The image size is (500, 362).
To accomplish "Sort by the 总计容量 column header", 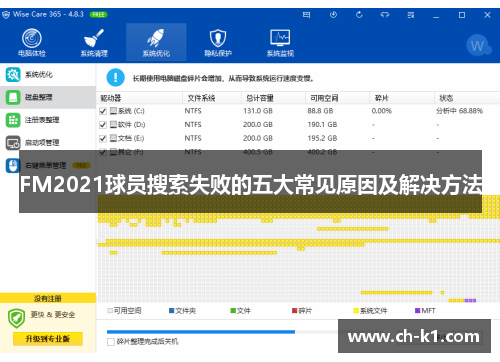I will point(273,98).
